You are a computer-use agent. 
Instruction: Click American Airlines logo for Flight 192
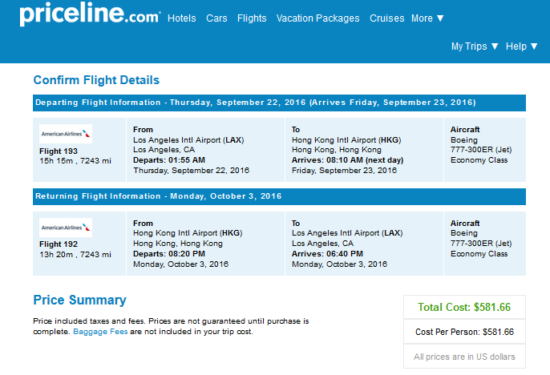click(66, 227)
